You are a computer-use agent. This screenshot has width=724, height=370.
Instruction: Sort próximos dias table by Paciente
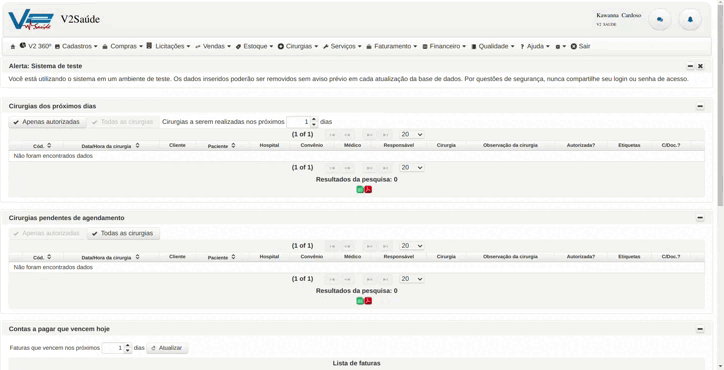[222, 146]
